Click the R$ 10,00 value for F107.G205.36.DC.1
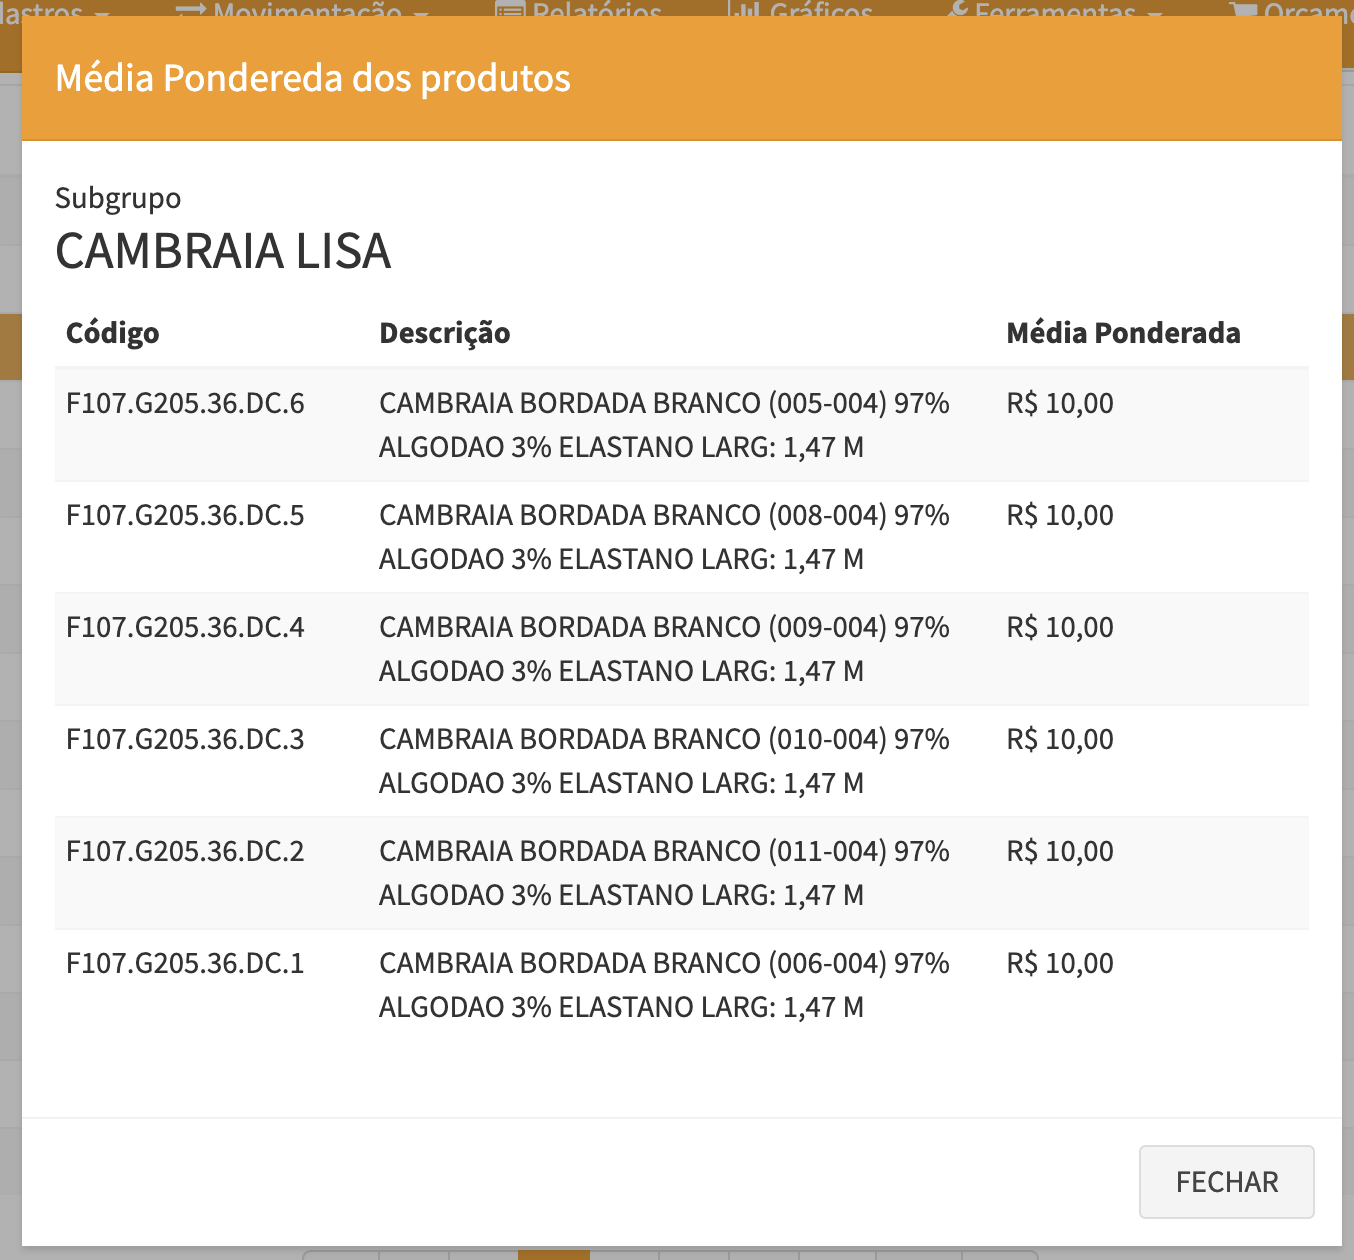The image size is (1354, 1260). 1060,964
